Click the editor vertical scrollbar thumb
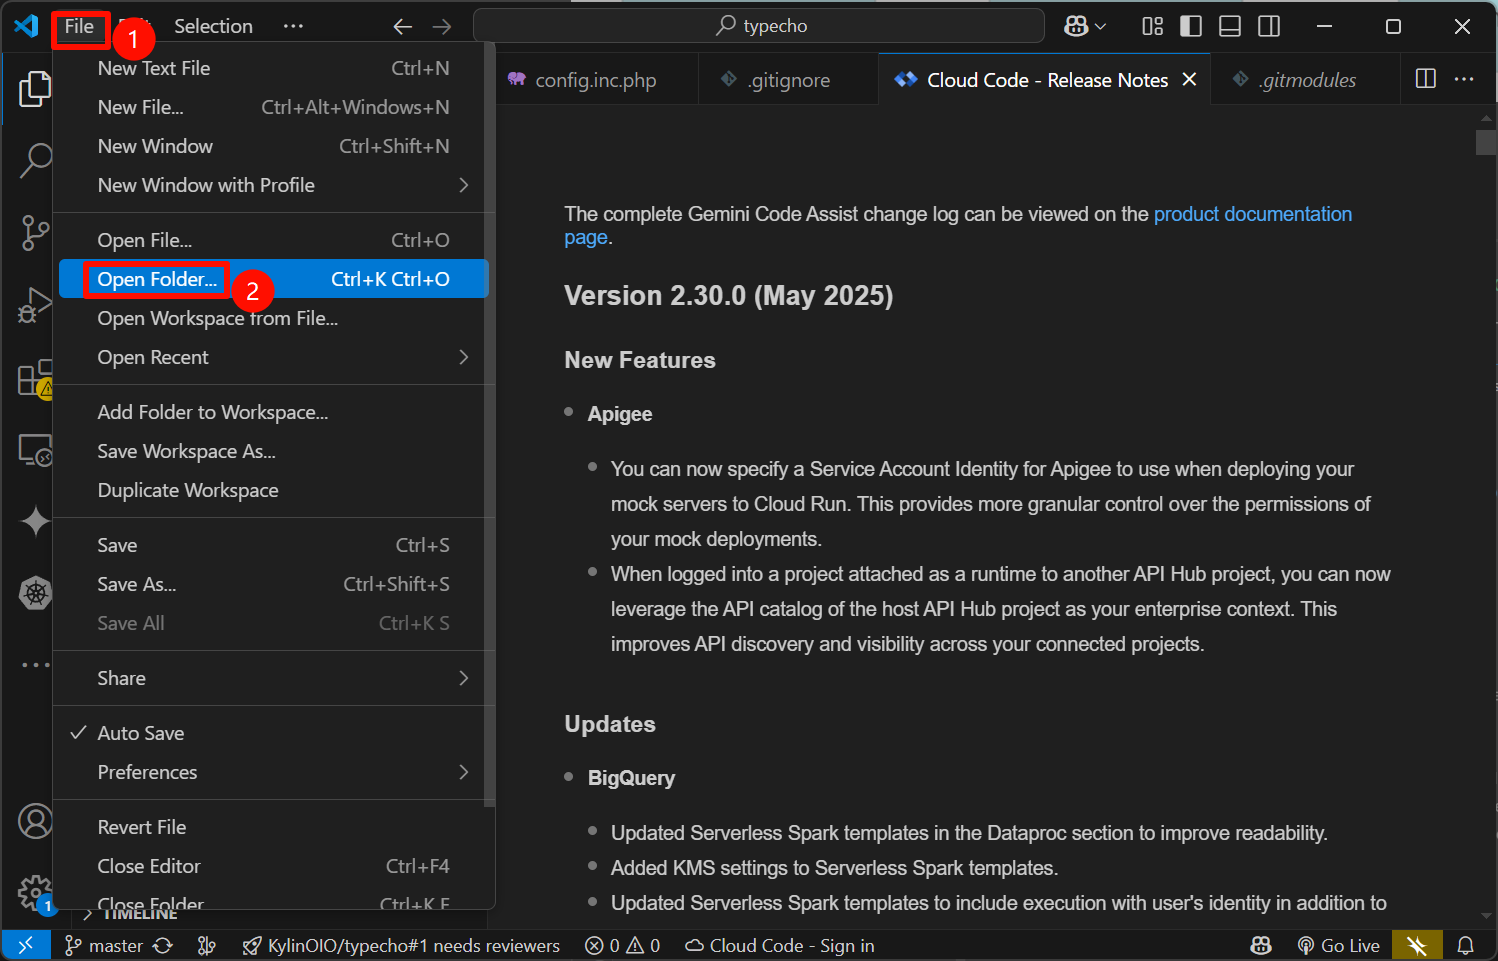1498x961 pixels. coord(1485,142)
